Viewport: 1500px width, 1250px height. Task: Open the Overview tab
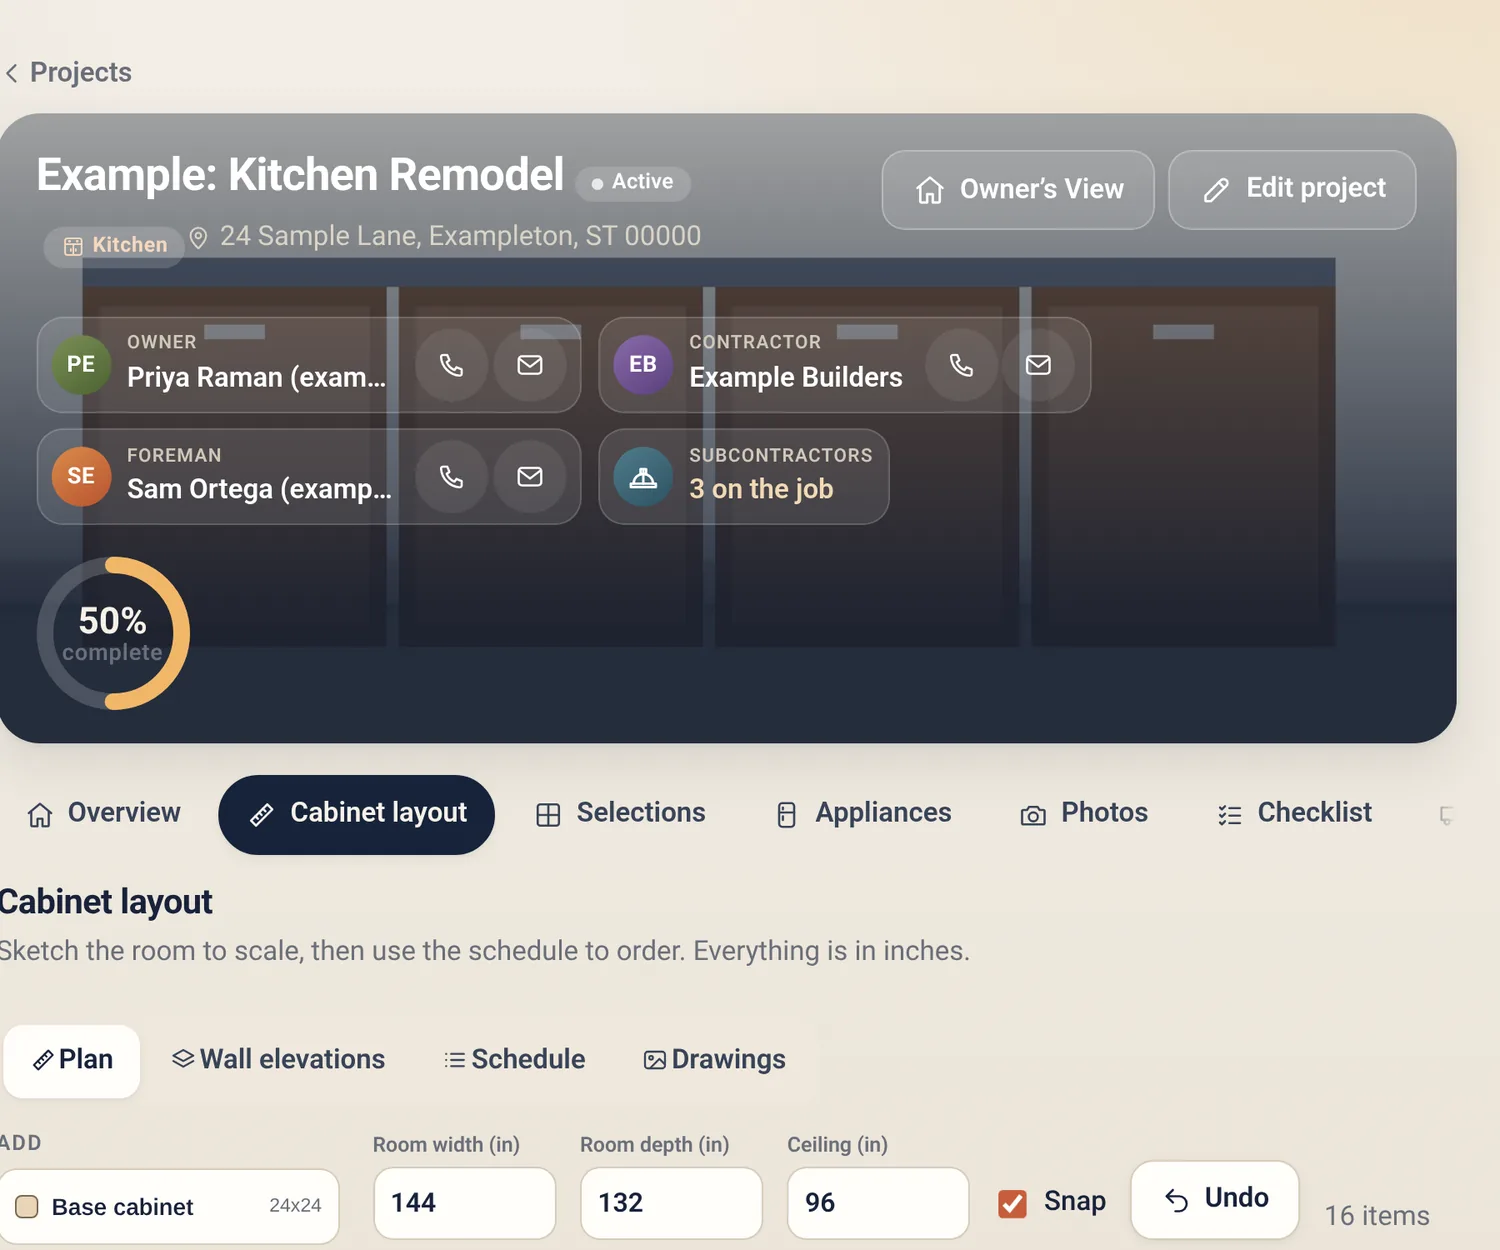104,814
